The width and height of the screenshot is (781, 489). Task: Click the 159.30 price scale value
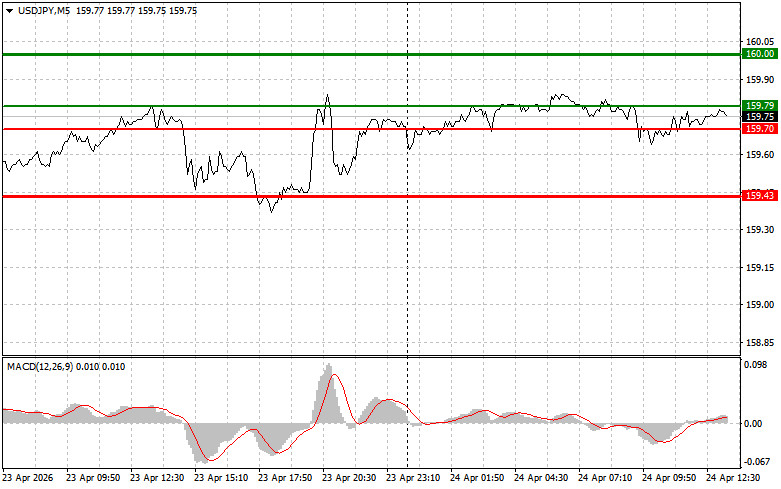pyautogui.click(x=760, y=230)
